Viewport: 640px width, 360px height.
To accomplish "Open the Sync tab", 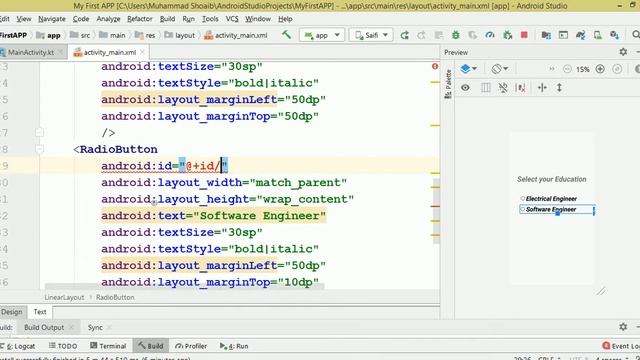I will pos(95,327).
